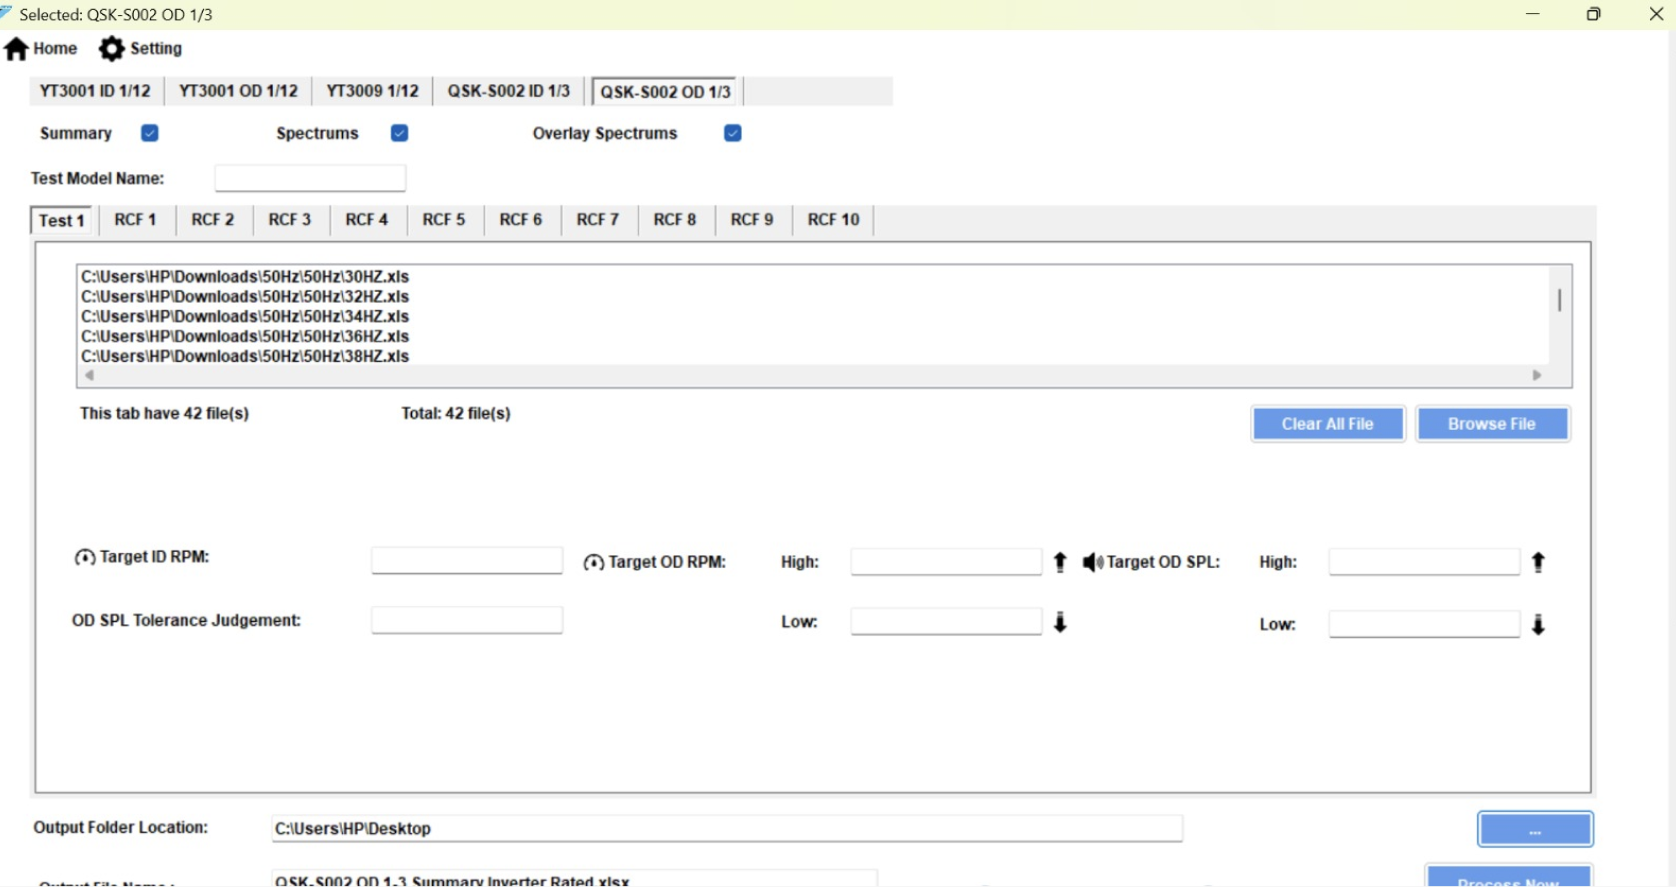The width and height of the screenshot is (1676, 887).
Task: Disable the Overlay Spectrums checkbox
Action: point(732,133)
